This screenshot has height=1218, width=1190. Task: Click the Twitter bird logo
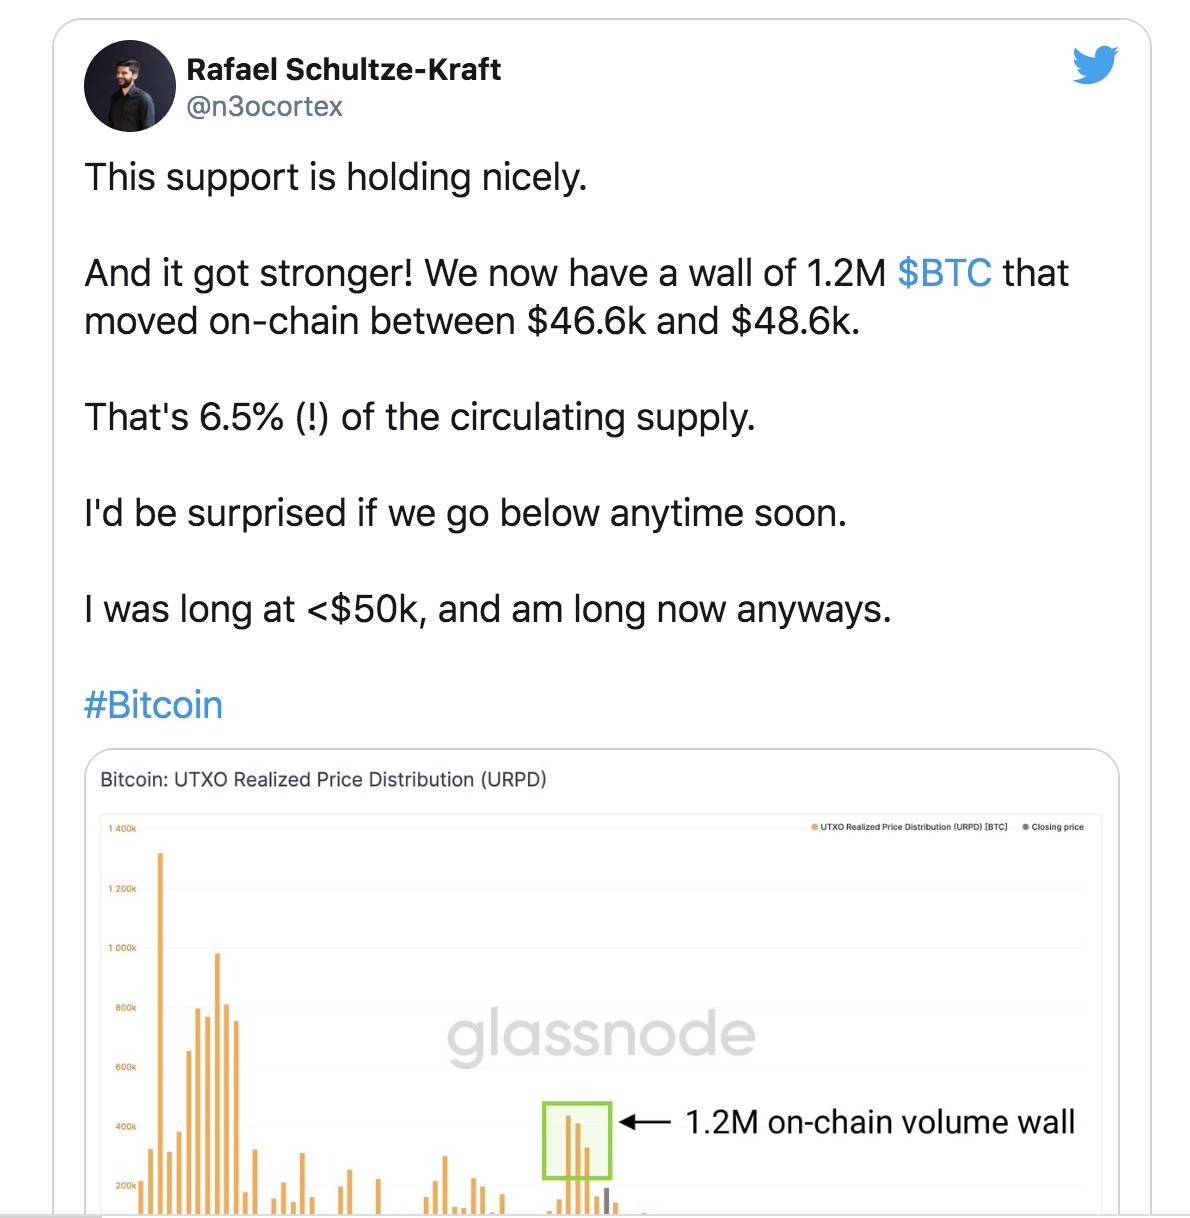[1095, 65]
